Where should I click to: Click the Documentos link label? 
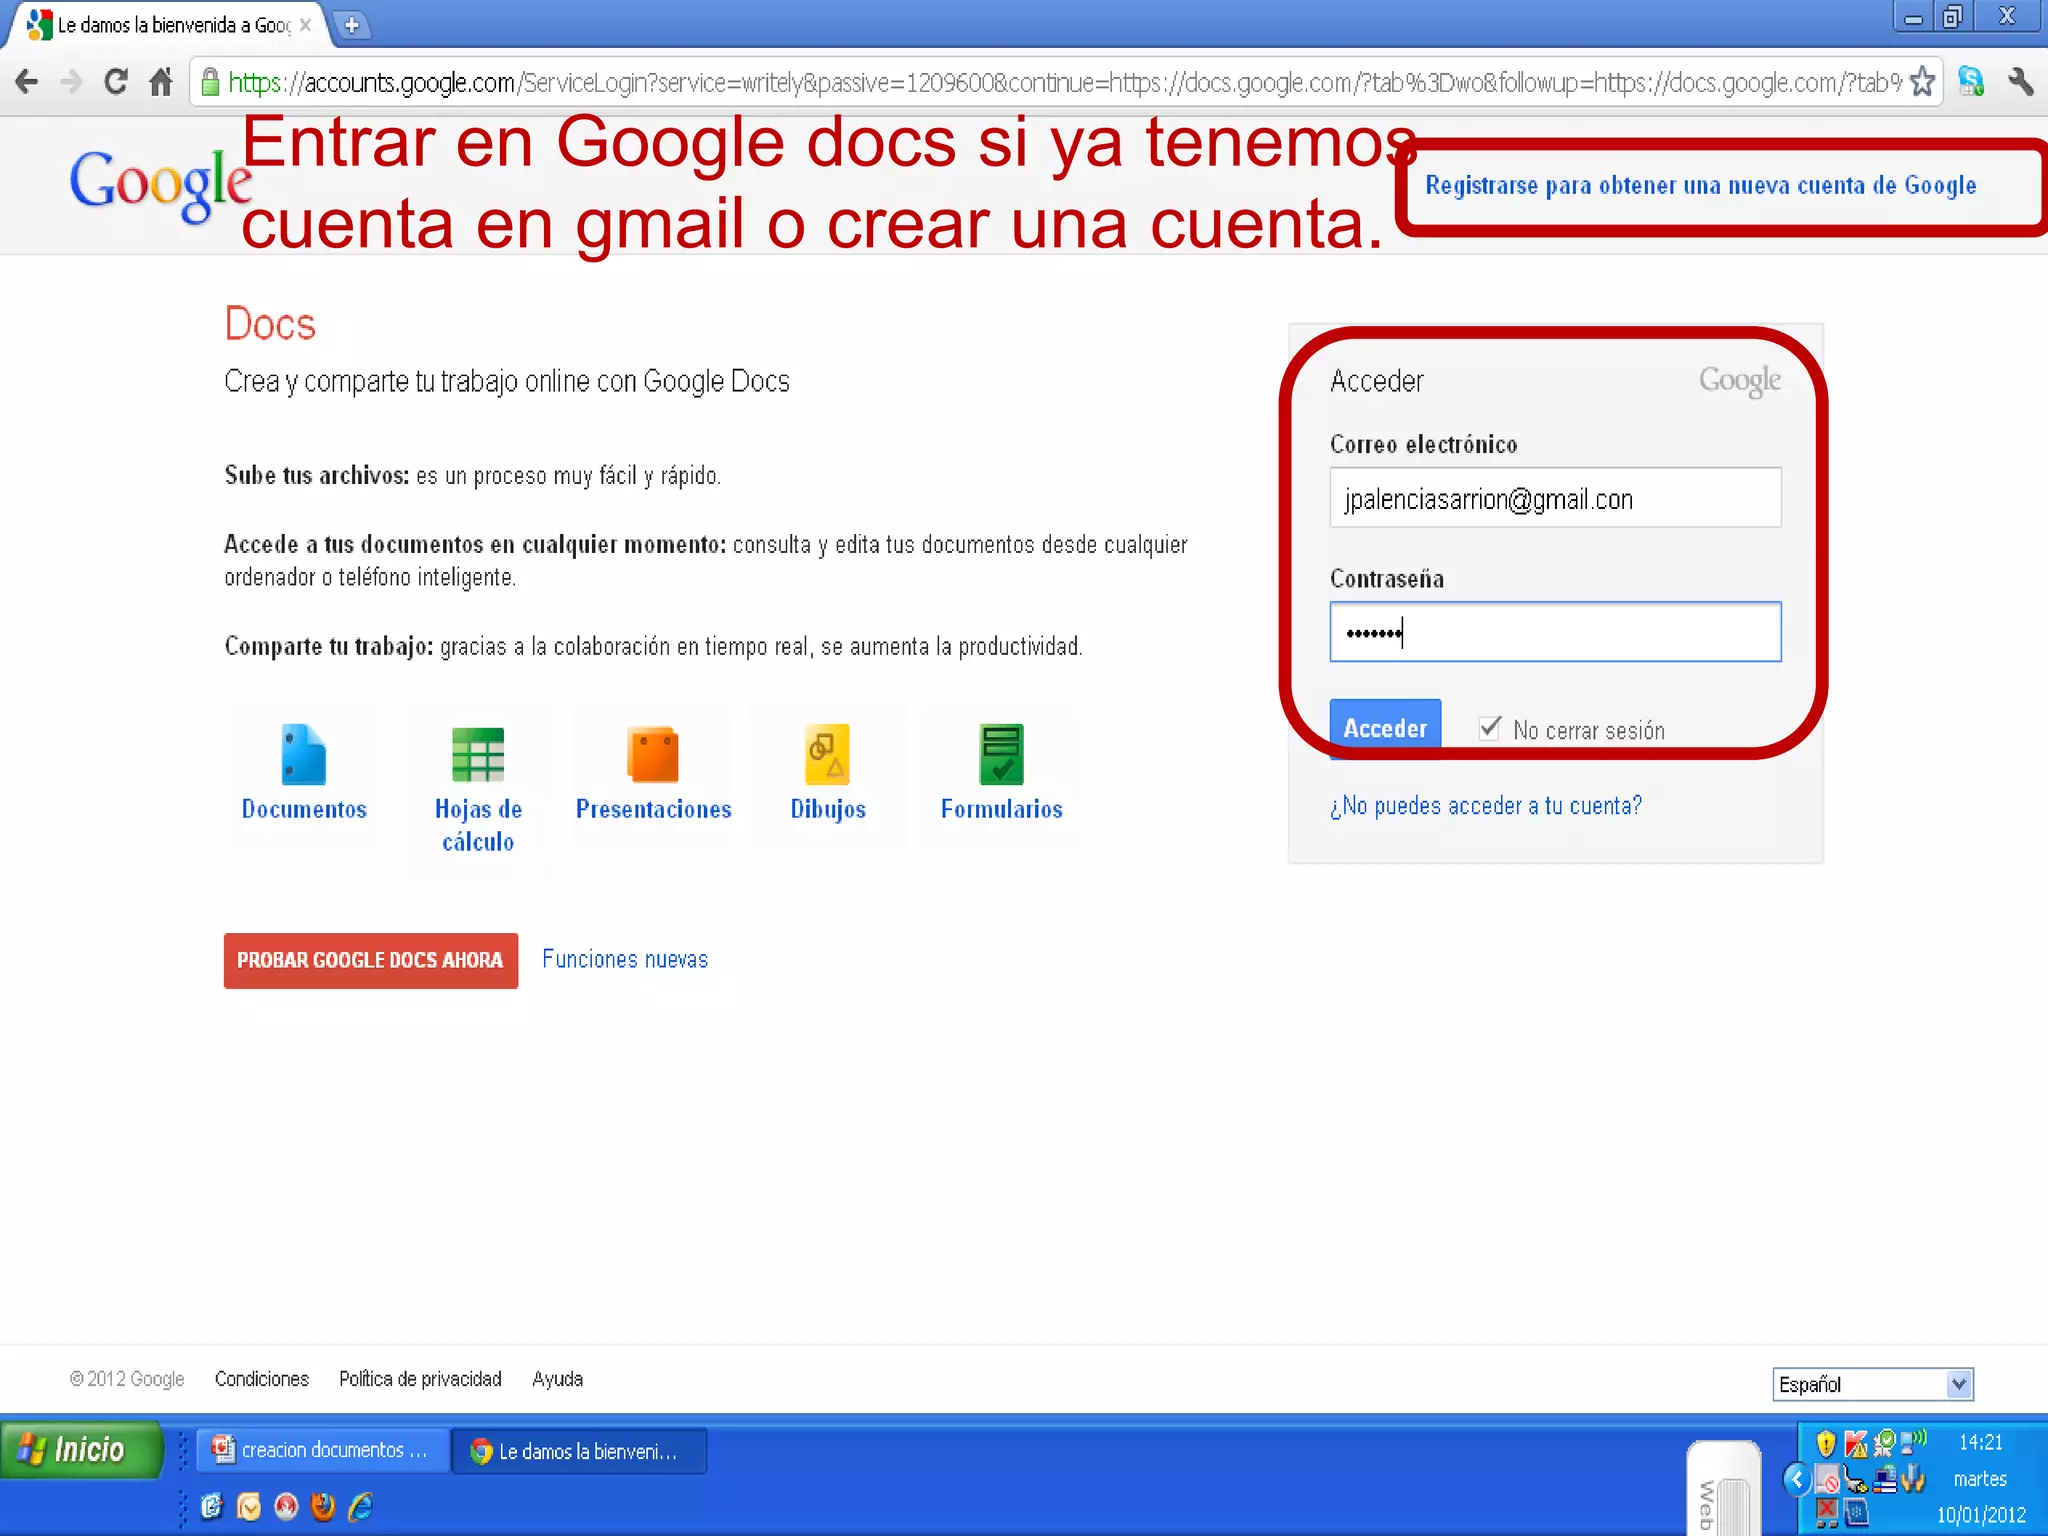[304, 809]
